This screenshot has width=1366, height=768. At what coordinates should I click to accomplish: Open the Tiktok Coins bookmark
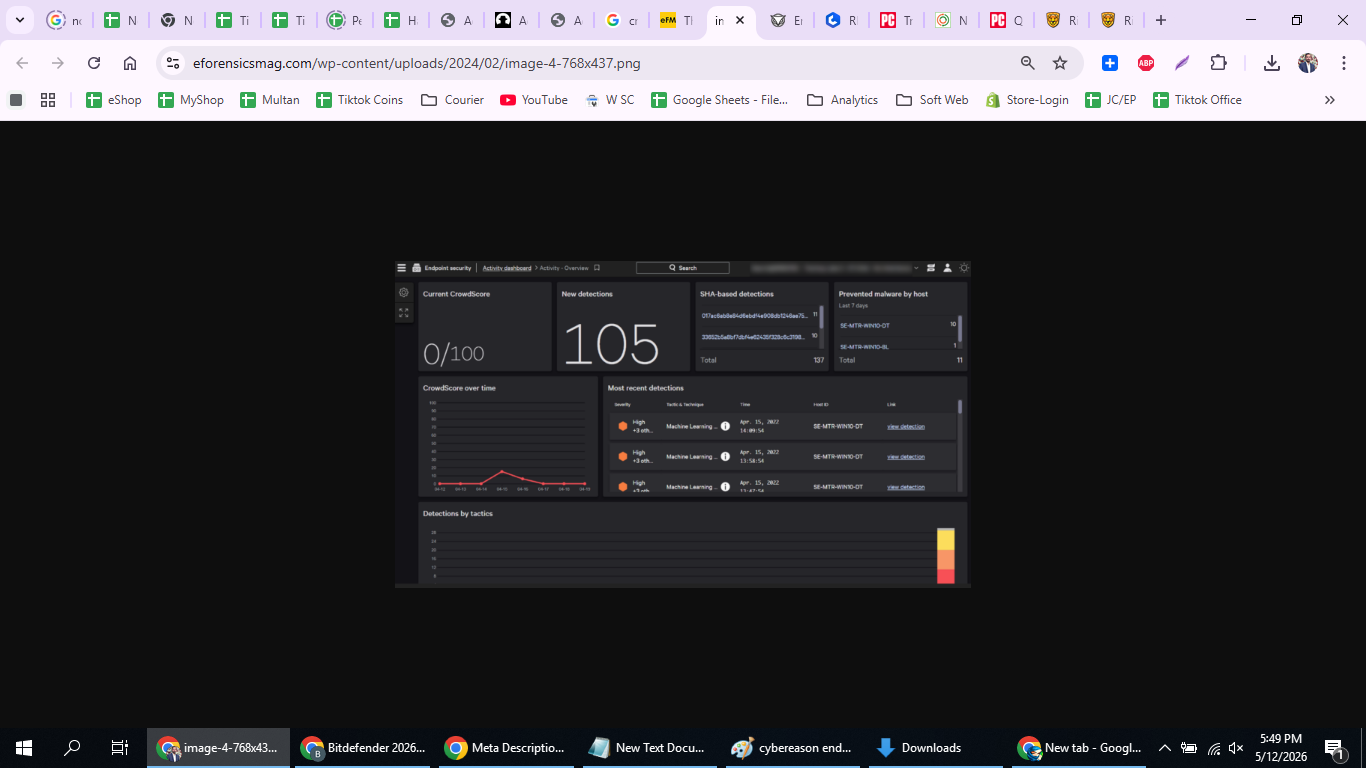[x=360, y=100]
